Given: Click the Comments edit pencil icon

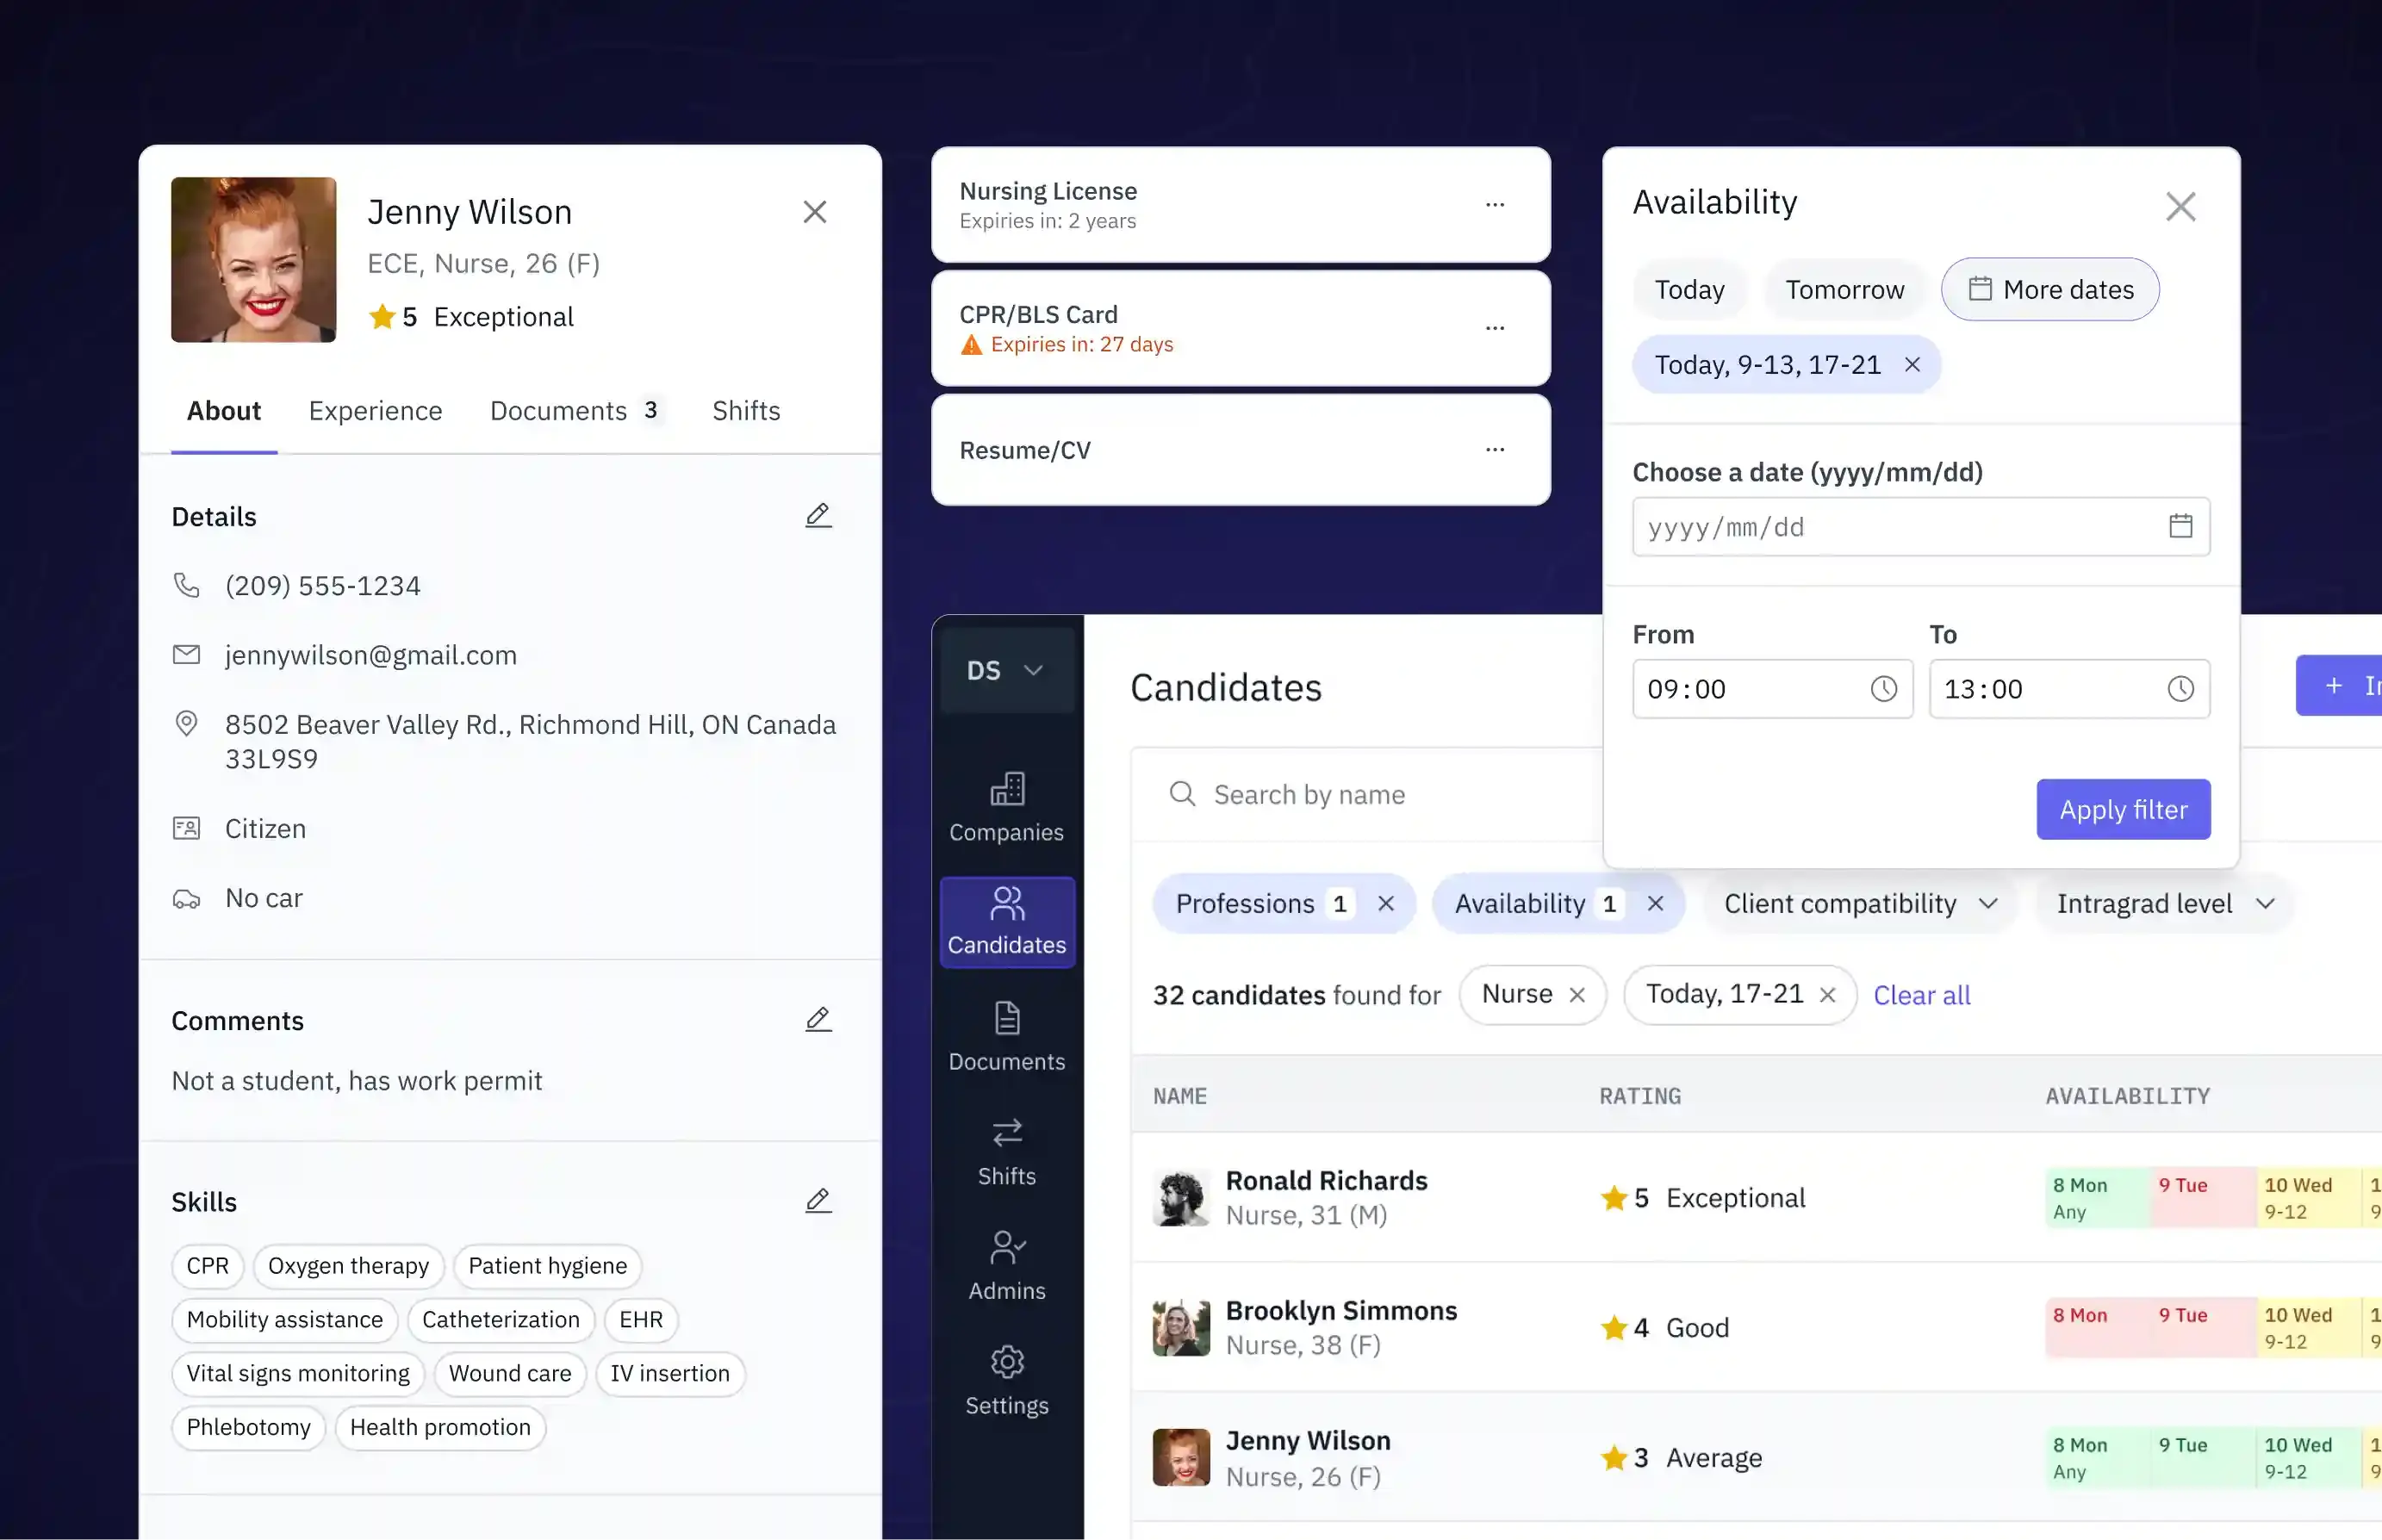Looking at the screenshot, I should coord(818,1020).
